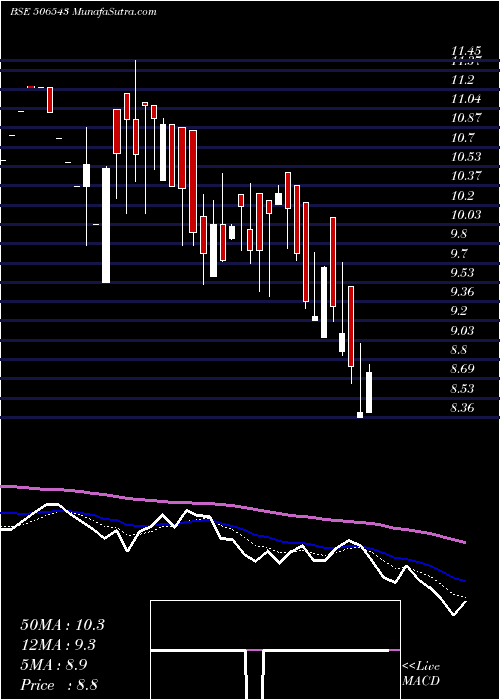Click the 10.2 price axis label
This screenshot has height=700, width=500.
click(x=462, y=196)
